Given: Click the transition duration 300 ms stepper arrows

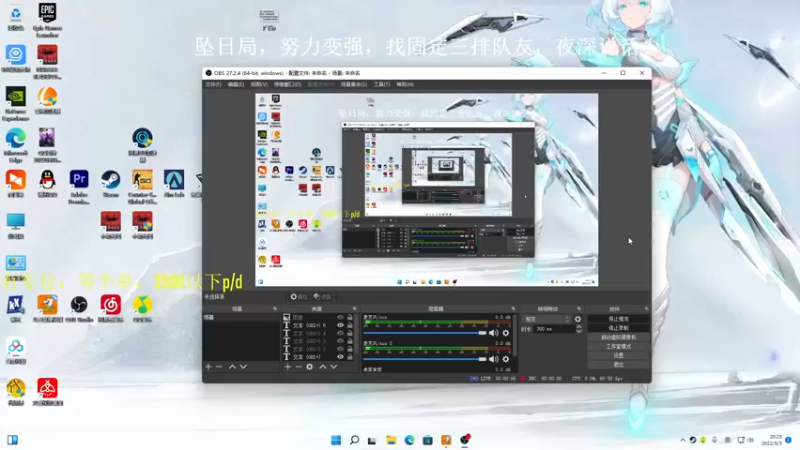Looking at the screenshot, I should click(579, 330).
